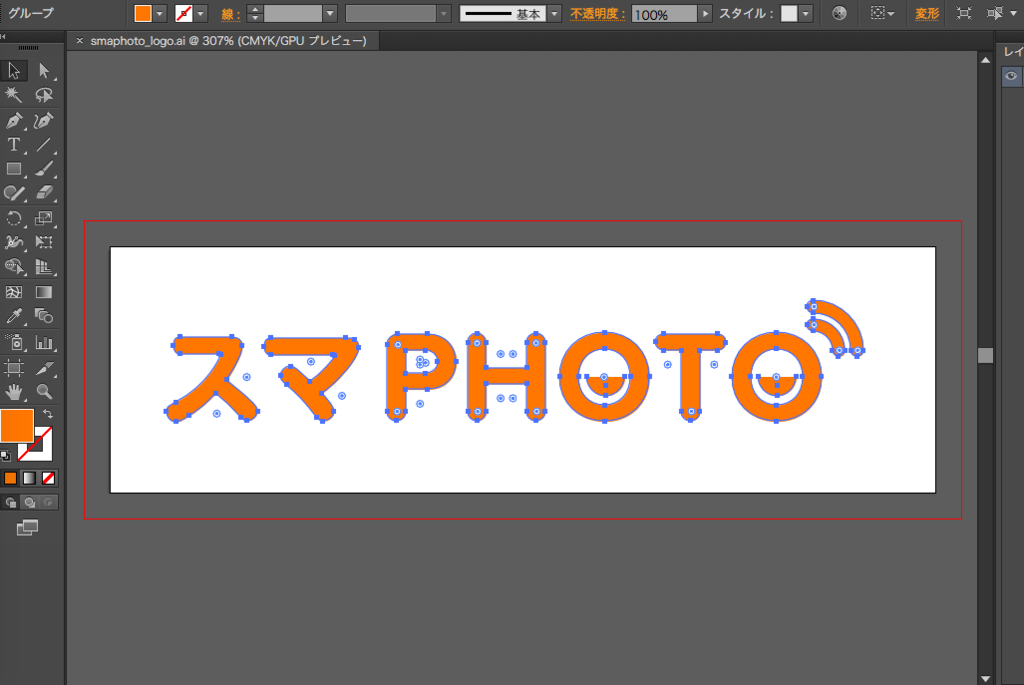Expand opacity slider arrow beside 100%
1024x685 pixels.
[705, 14]
